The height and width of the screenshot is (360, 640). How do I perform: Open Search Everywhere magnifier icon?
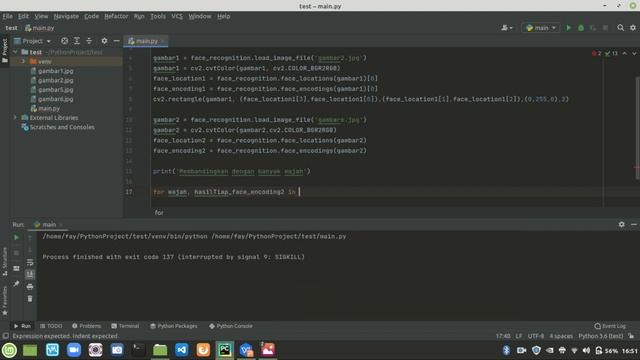tap(620, 28)
